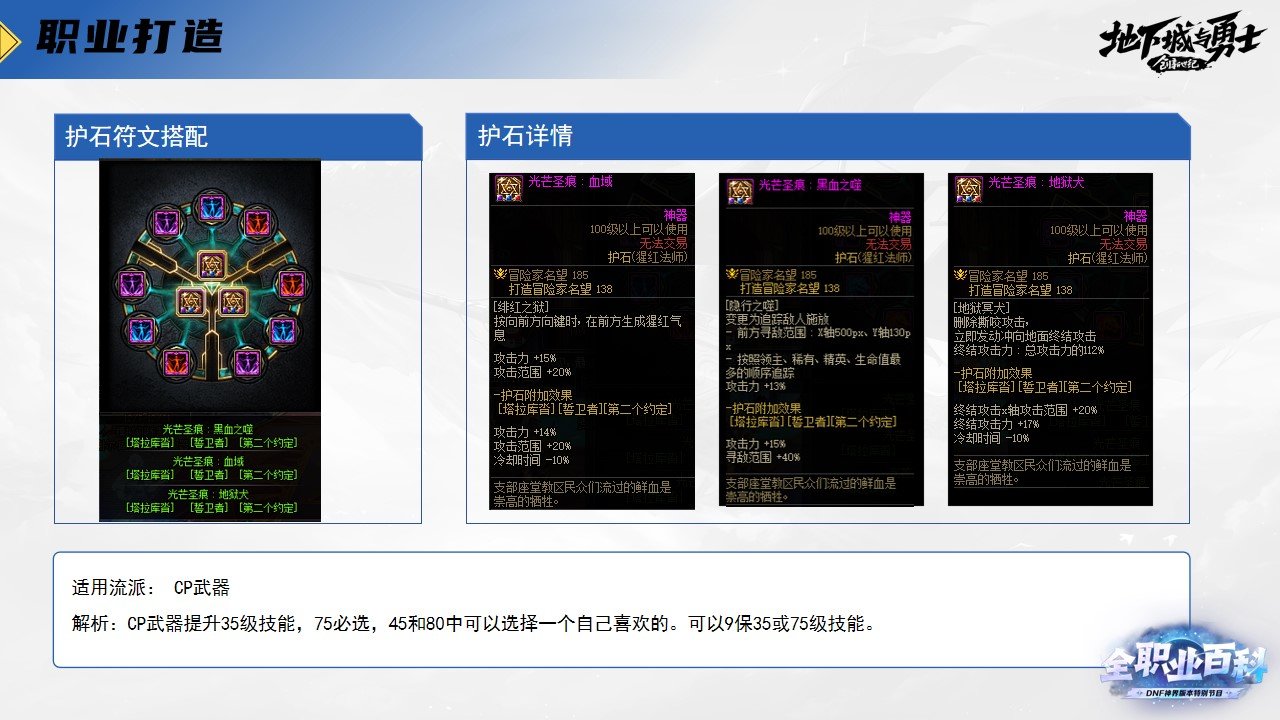Select the right central talisman in the wheel

click(x=232, y=301)
